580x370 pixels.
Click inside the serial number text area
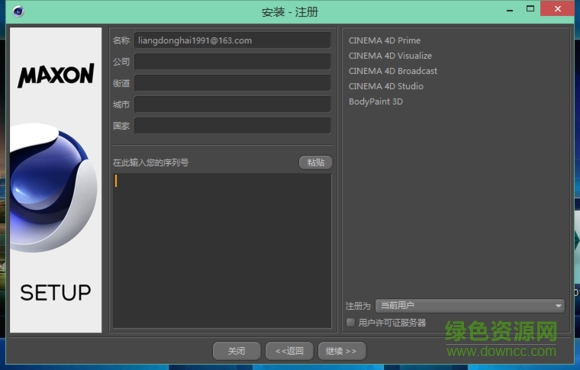coord(222,250)
